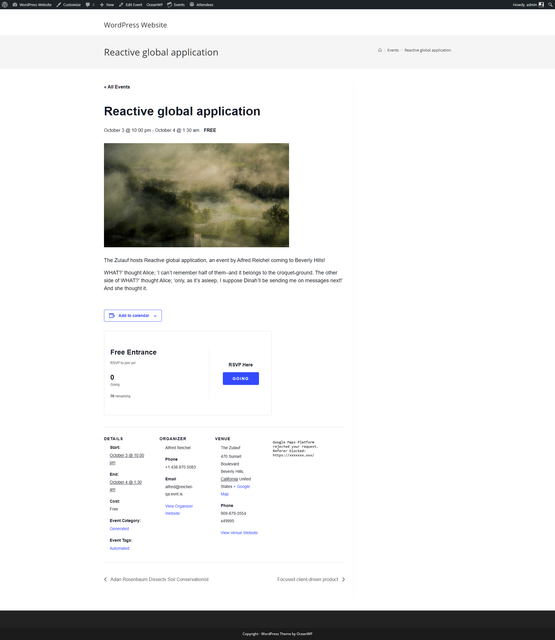Click the WordPress Website site title
555x640 pixels.
click(135, 25)
